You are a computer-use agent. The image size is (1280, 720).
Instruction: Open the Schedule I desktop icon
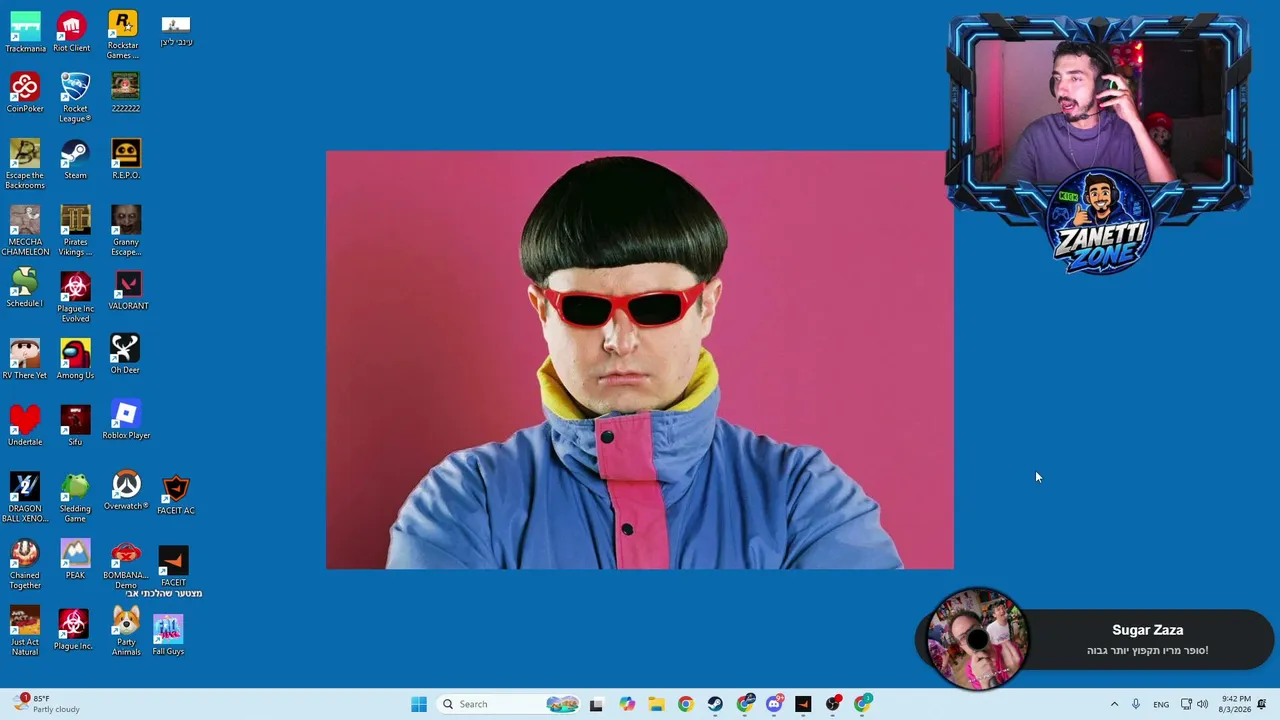[x=25, y=289]
